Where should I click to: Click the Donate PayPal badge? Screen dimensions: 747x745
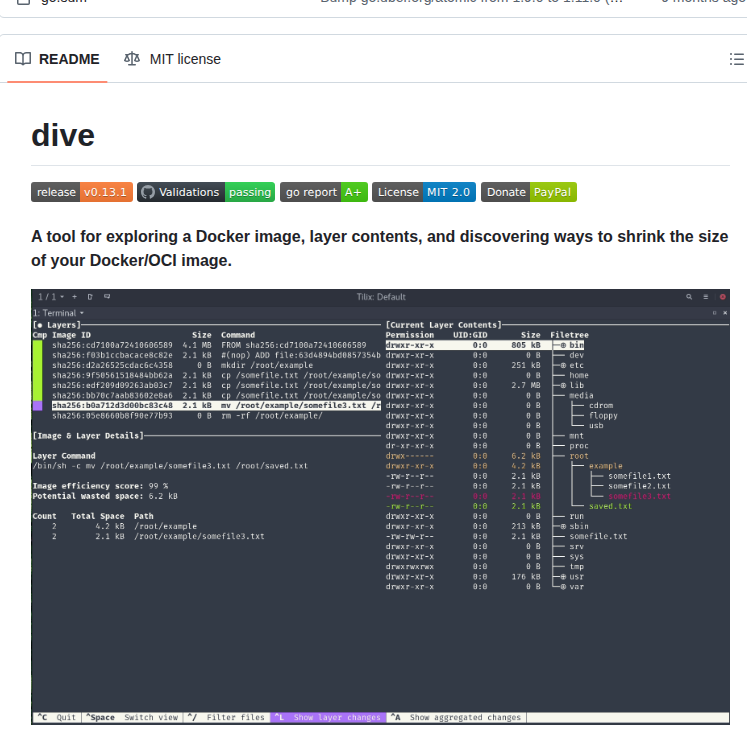529,192
